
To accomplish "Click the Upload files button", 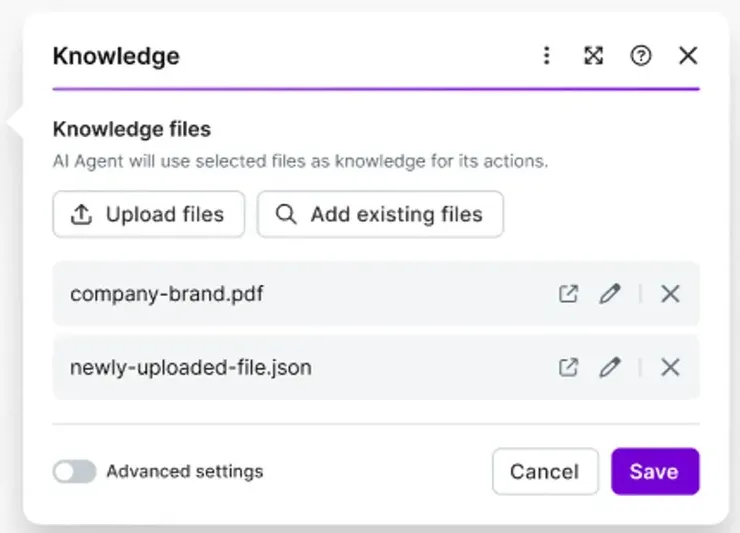I will (149, 214).
